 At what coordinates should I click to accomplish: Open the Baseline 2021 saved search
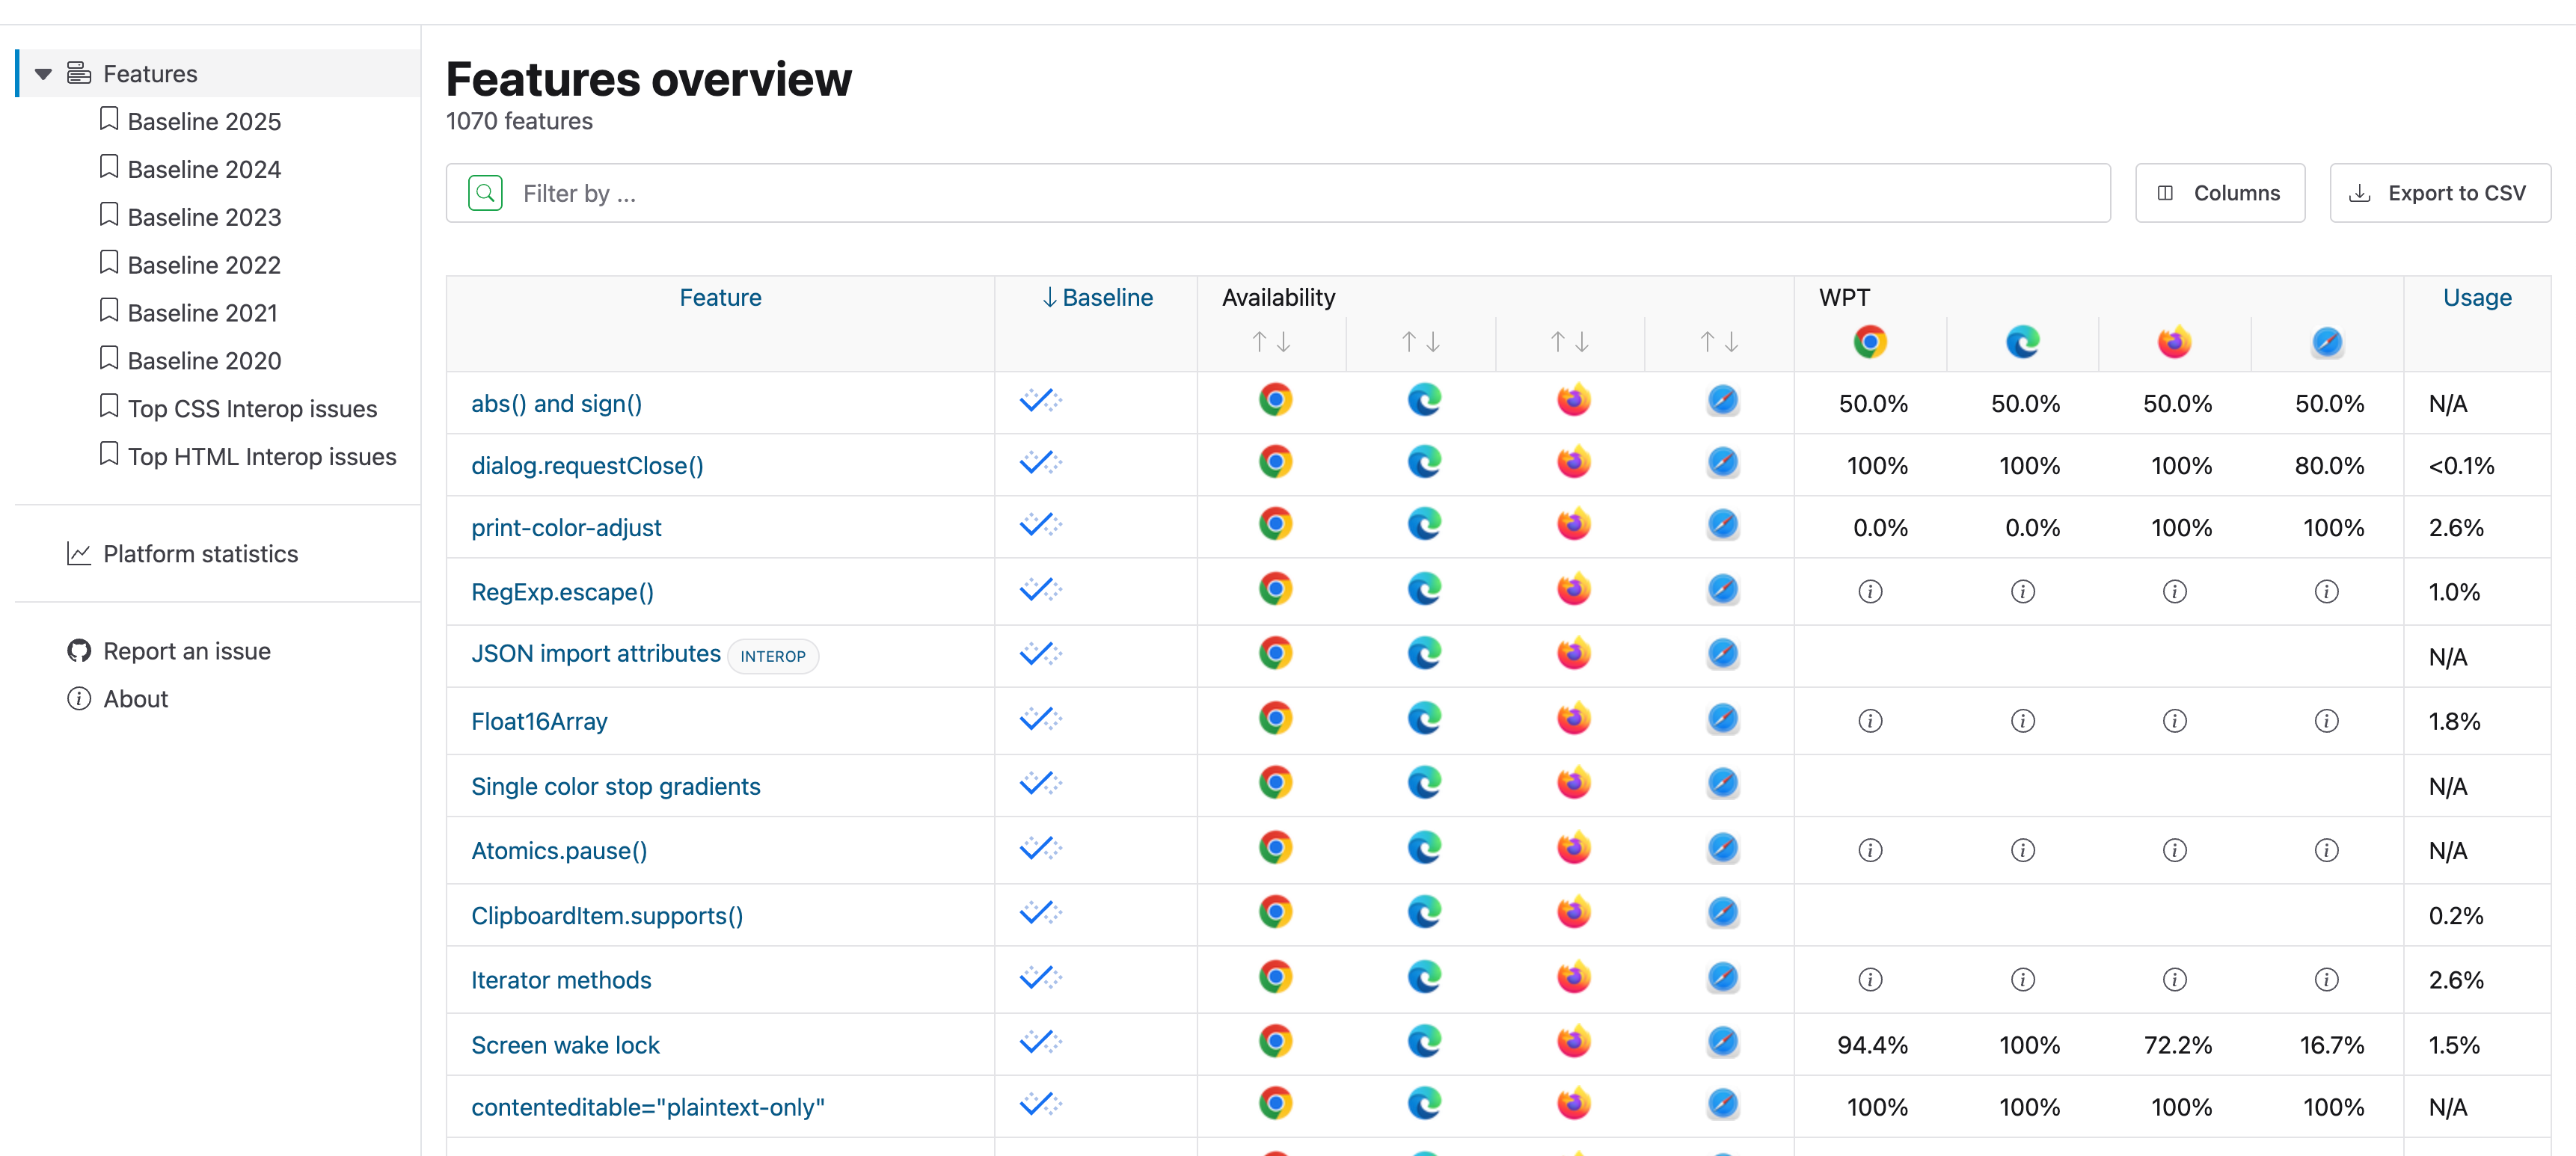[x=202, y=313]
